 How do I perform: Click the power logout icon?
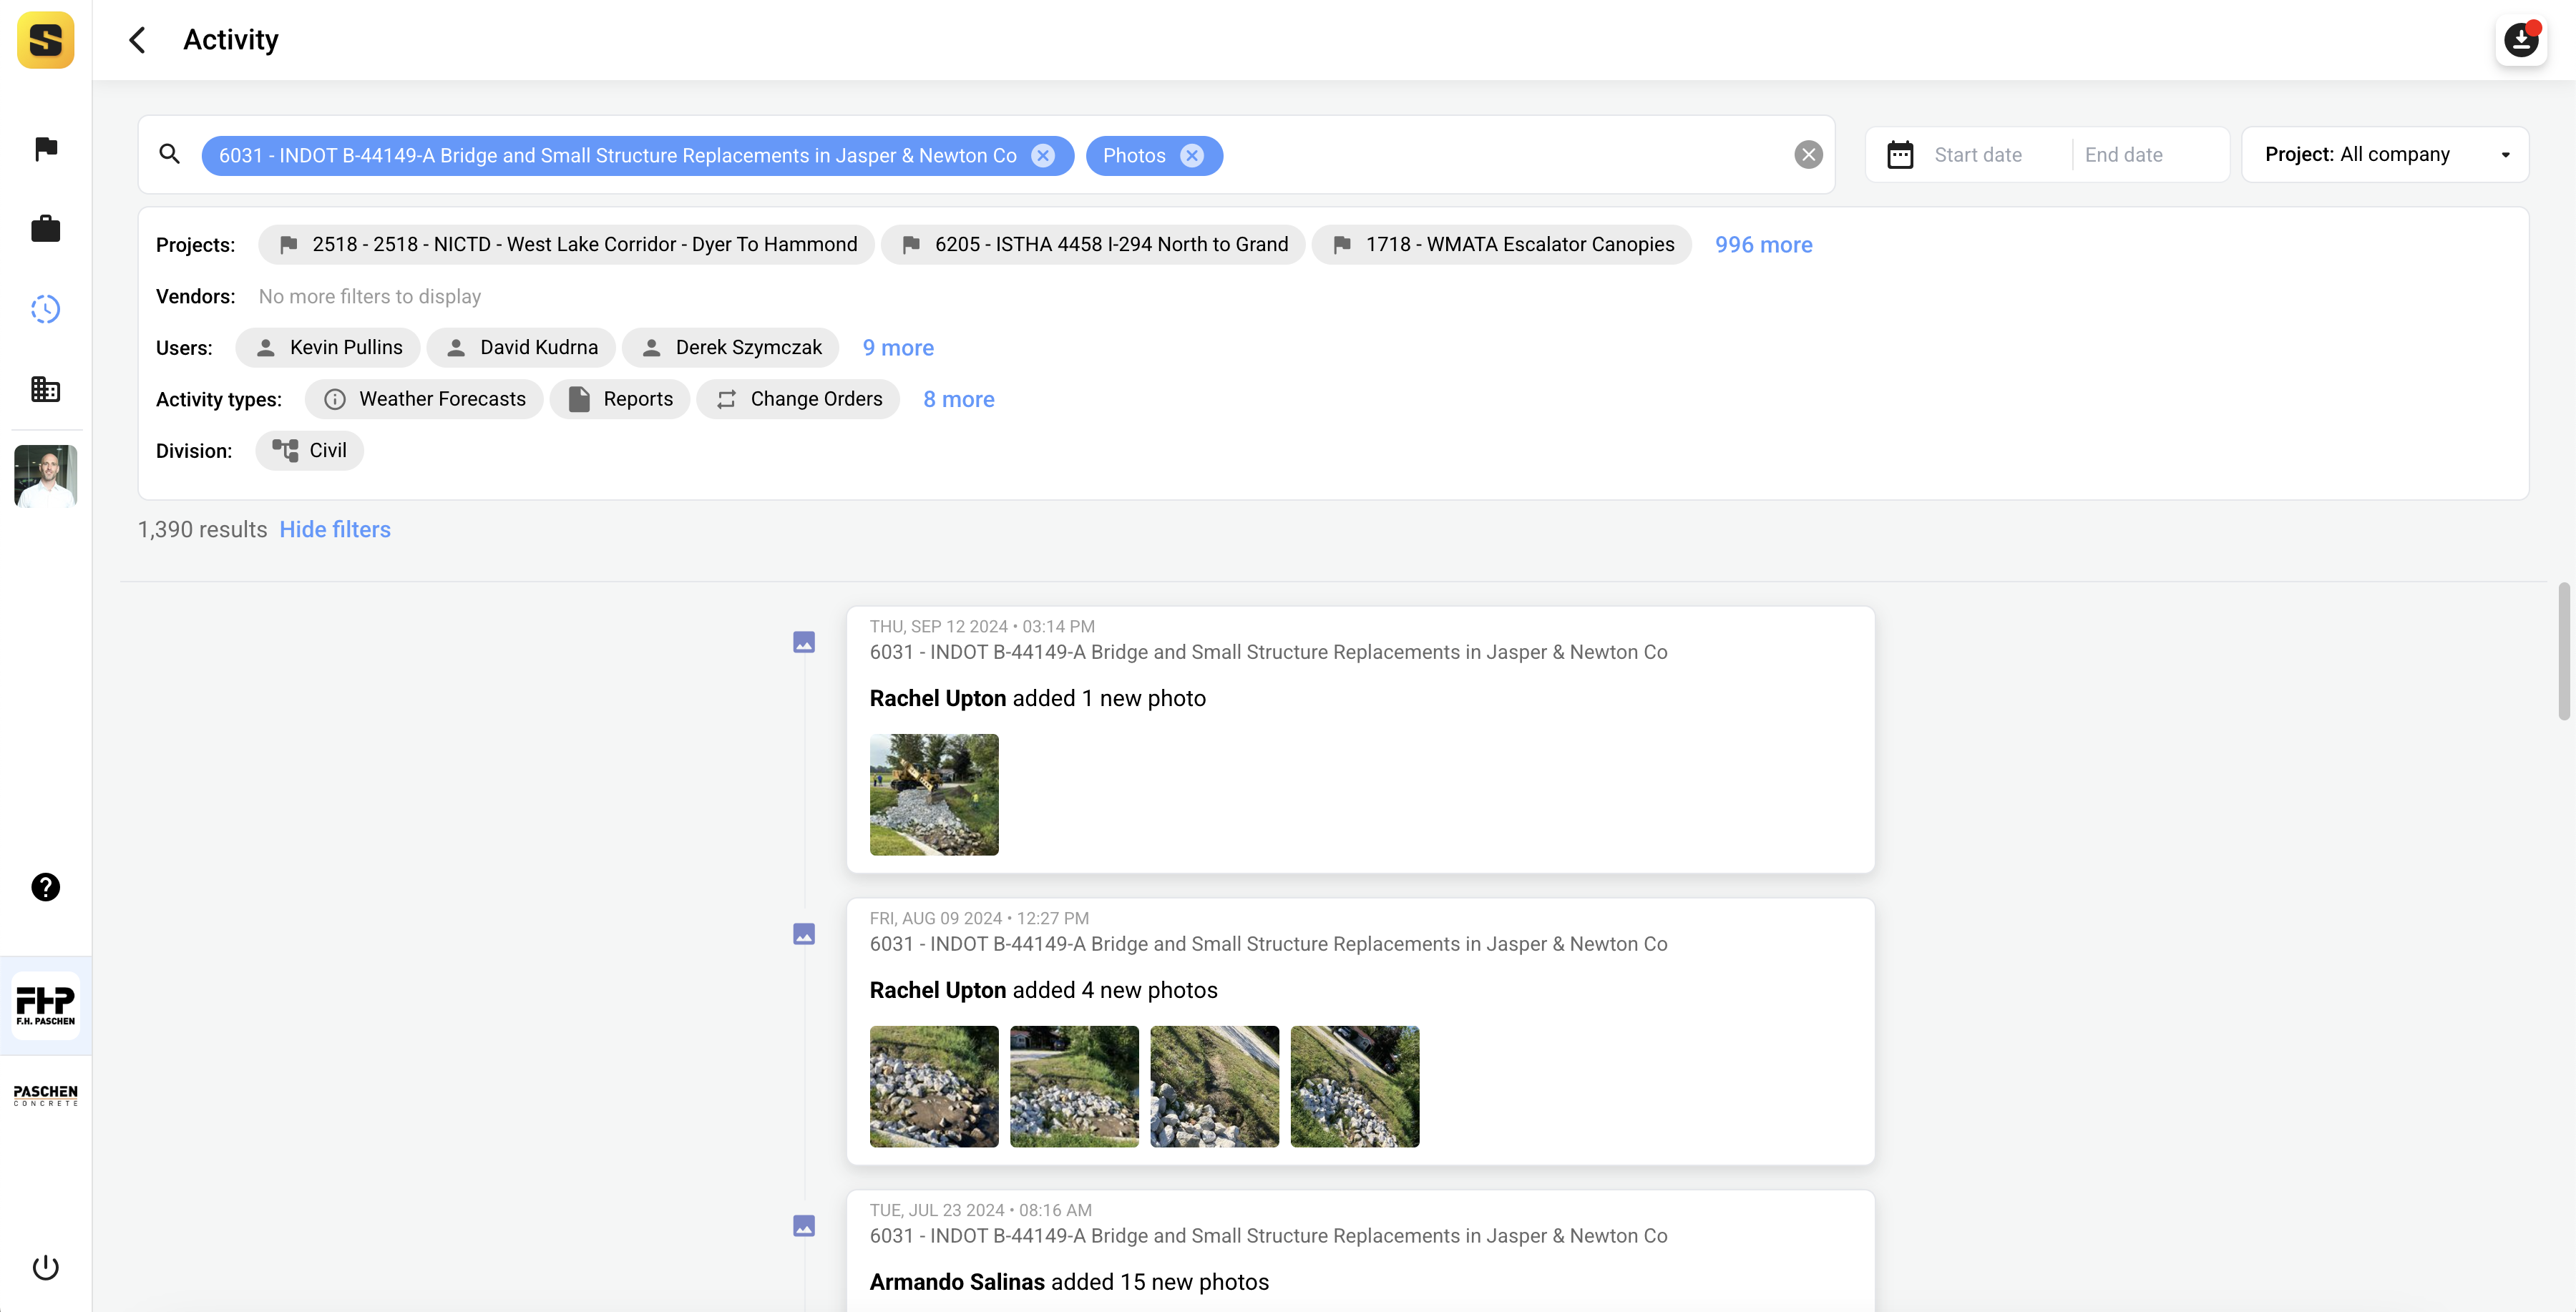click(46, 1267)
